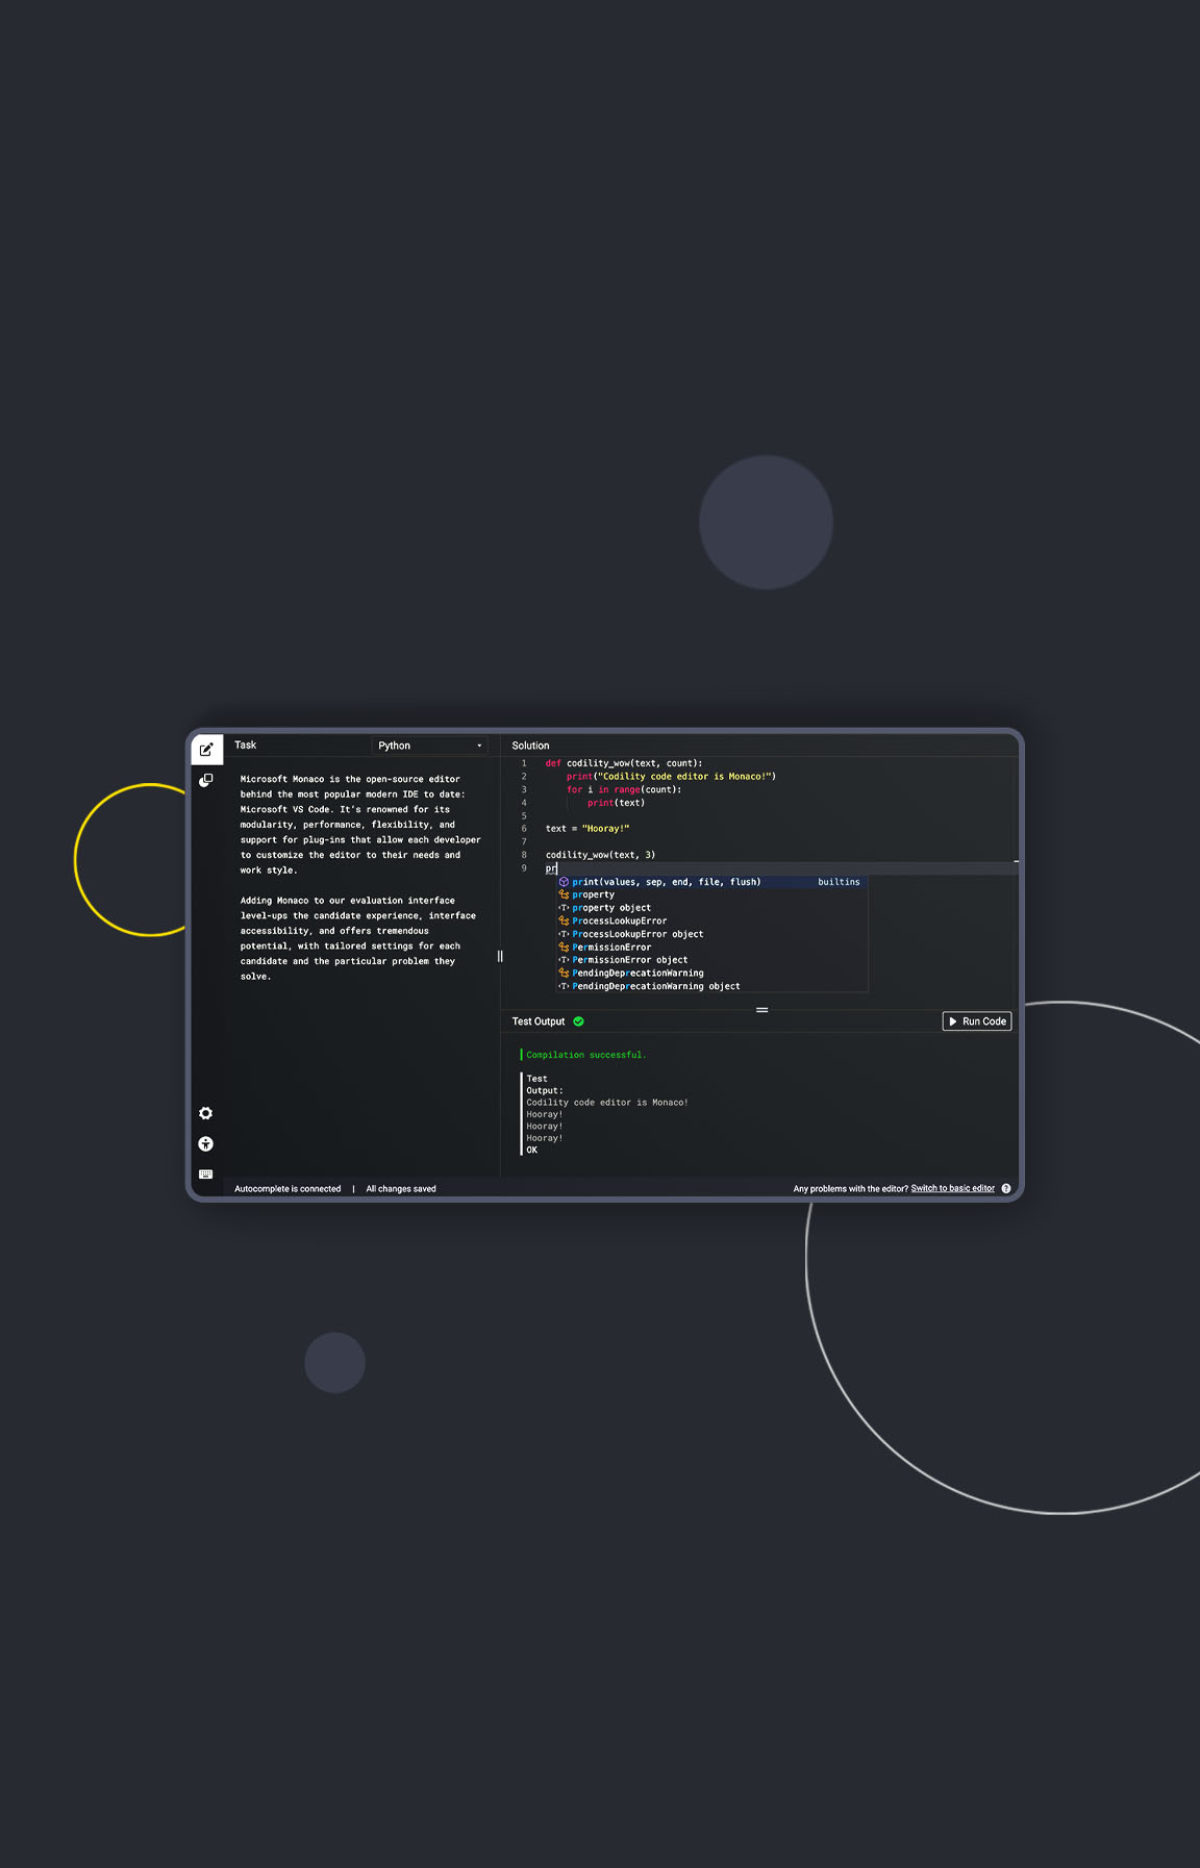The image size is (1200, 1868).
Task: Click code line 'codility_wow(text, 3)'
Action: pos(600,855)
